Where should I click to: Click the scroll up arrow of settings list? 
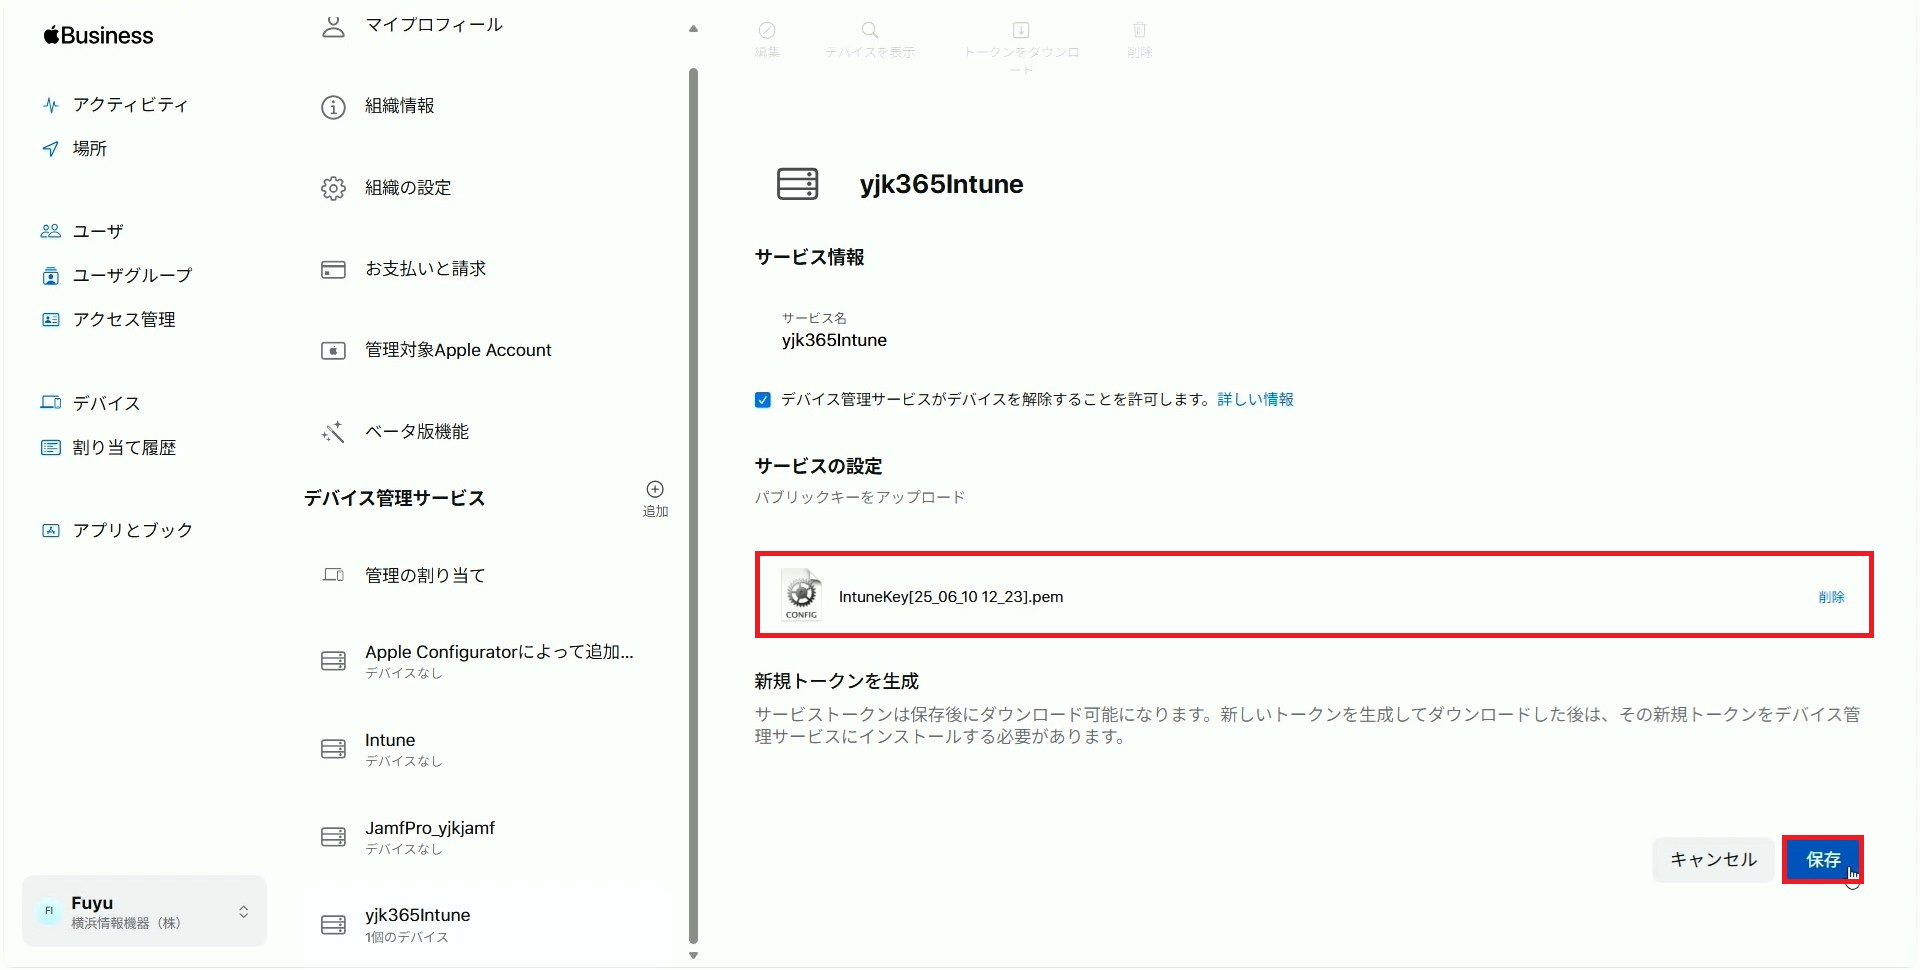pos(693,29)
